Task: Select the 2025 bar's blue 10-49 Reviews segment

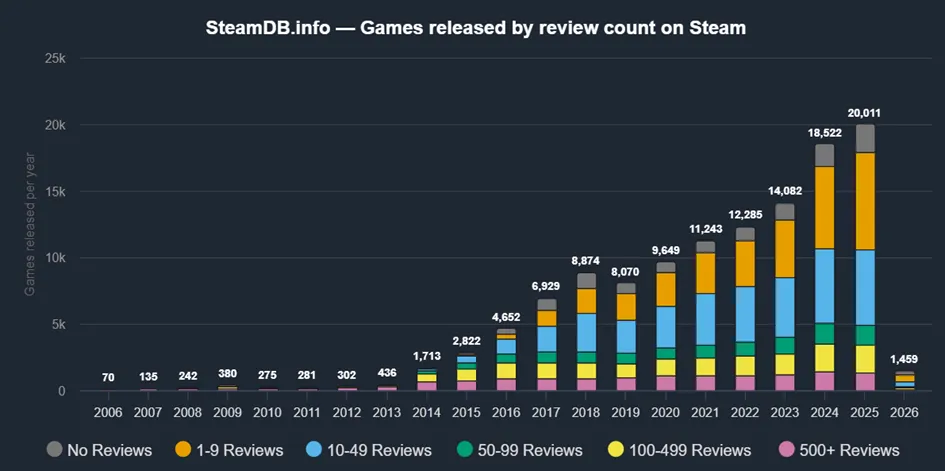Action: coord(865,287)
